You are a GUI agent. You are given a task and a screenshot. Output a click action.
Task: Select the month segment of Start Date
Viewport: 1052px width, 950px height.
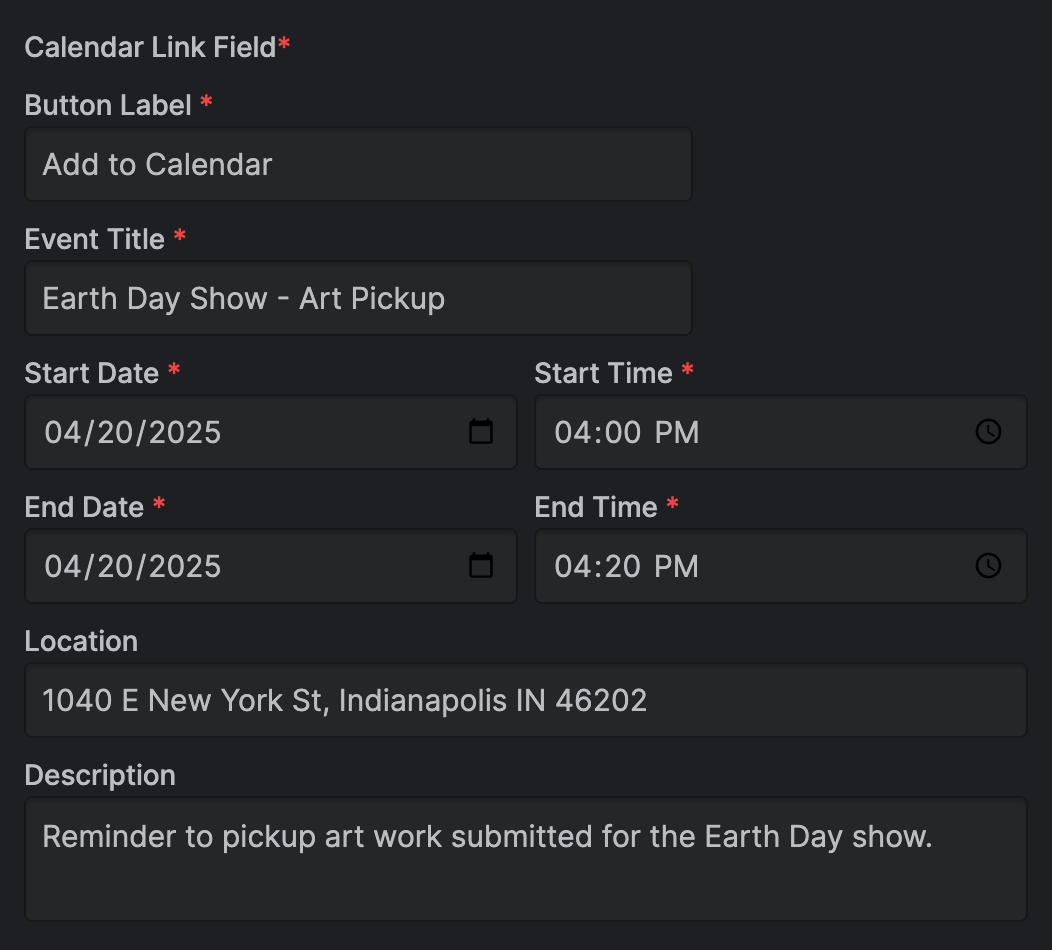coord(61,432)
